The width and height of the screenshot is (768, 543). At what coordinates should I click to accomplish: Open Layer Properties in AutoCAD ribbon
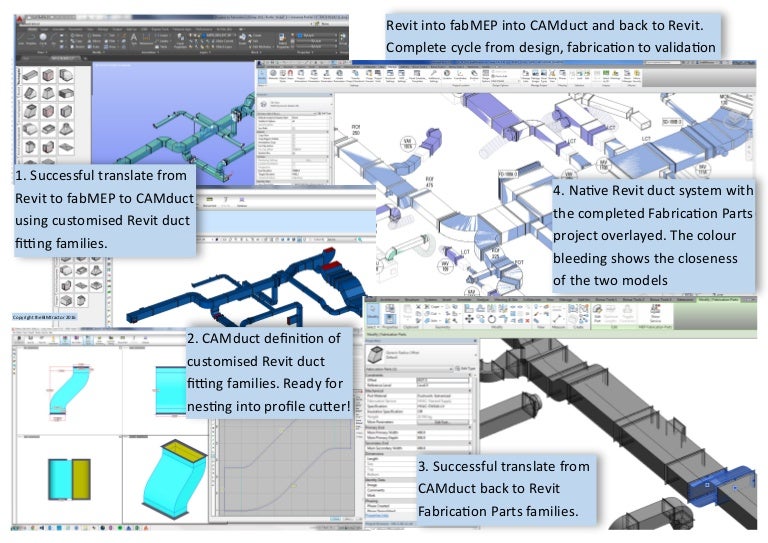[180, 39]
